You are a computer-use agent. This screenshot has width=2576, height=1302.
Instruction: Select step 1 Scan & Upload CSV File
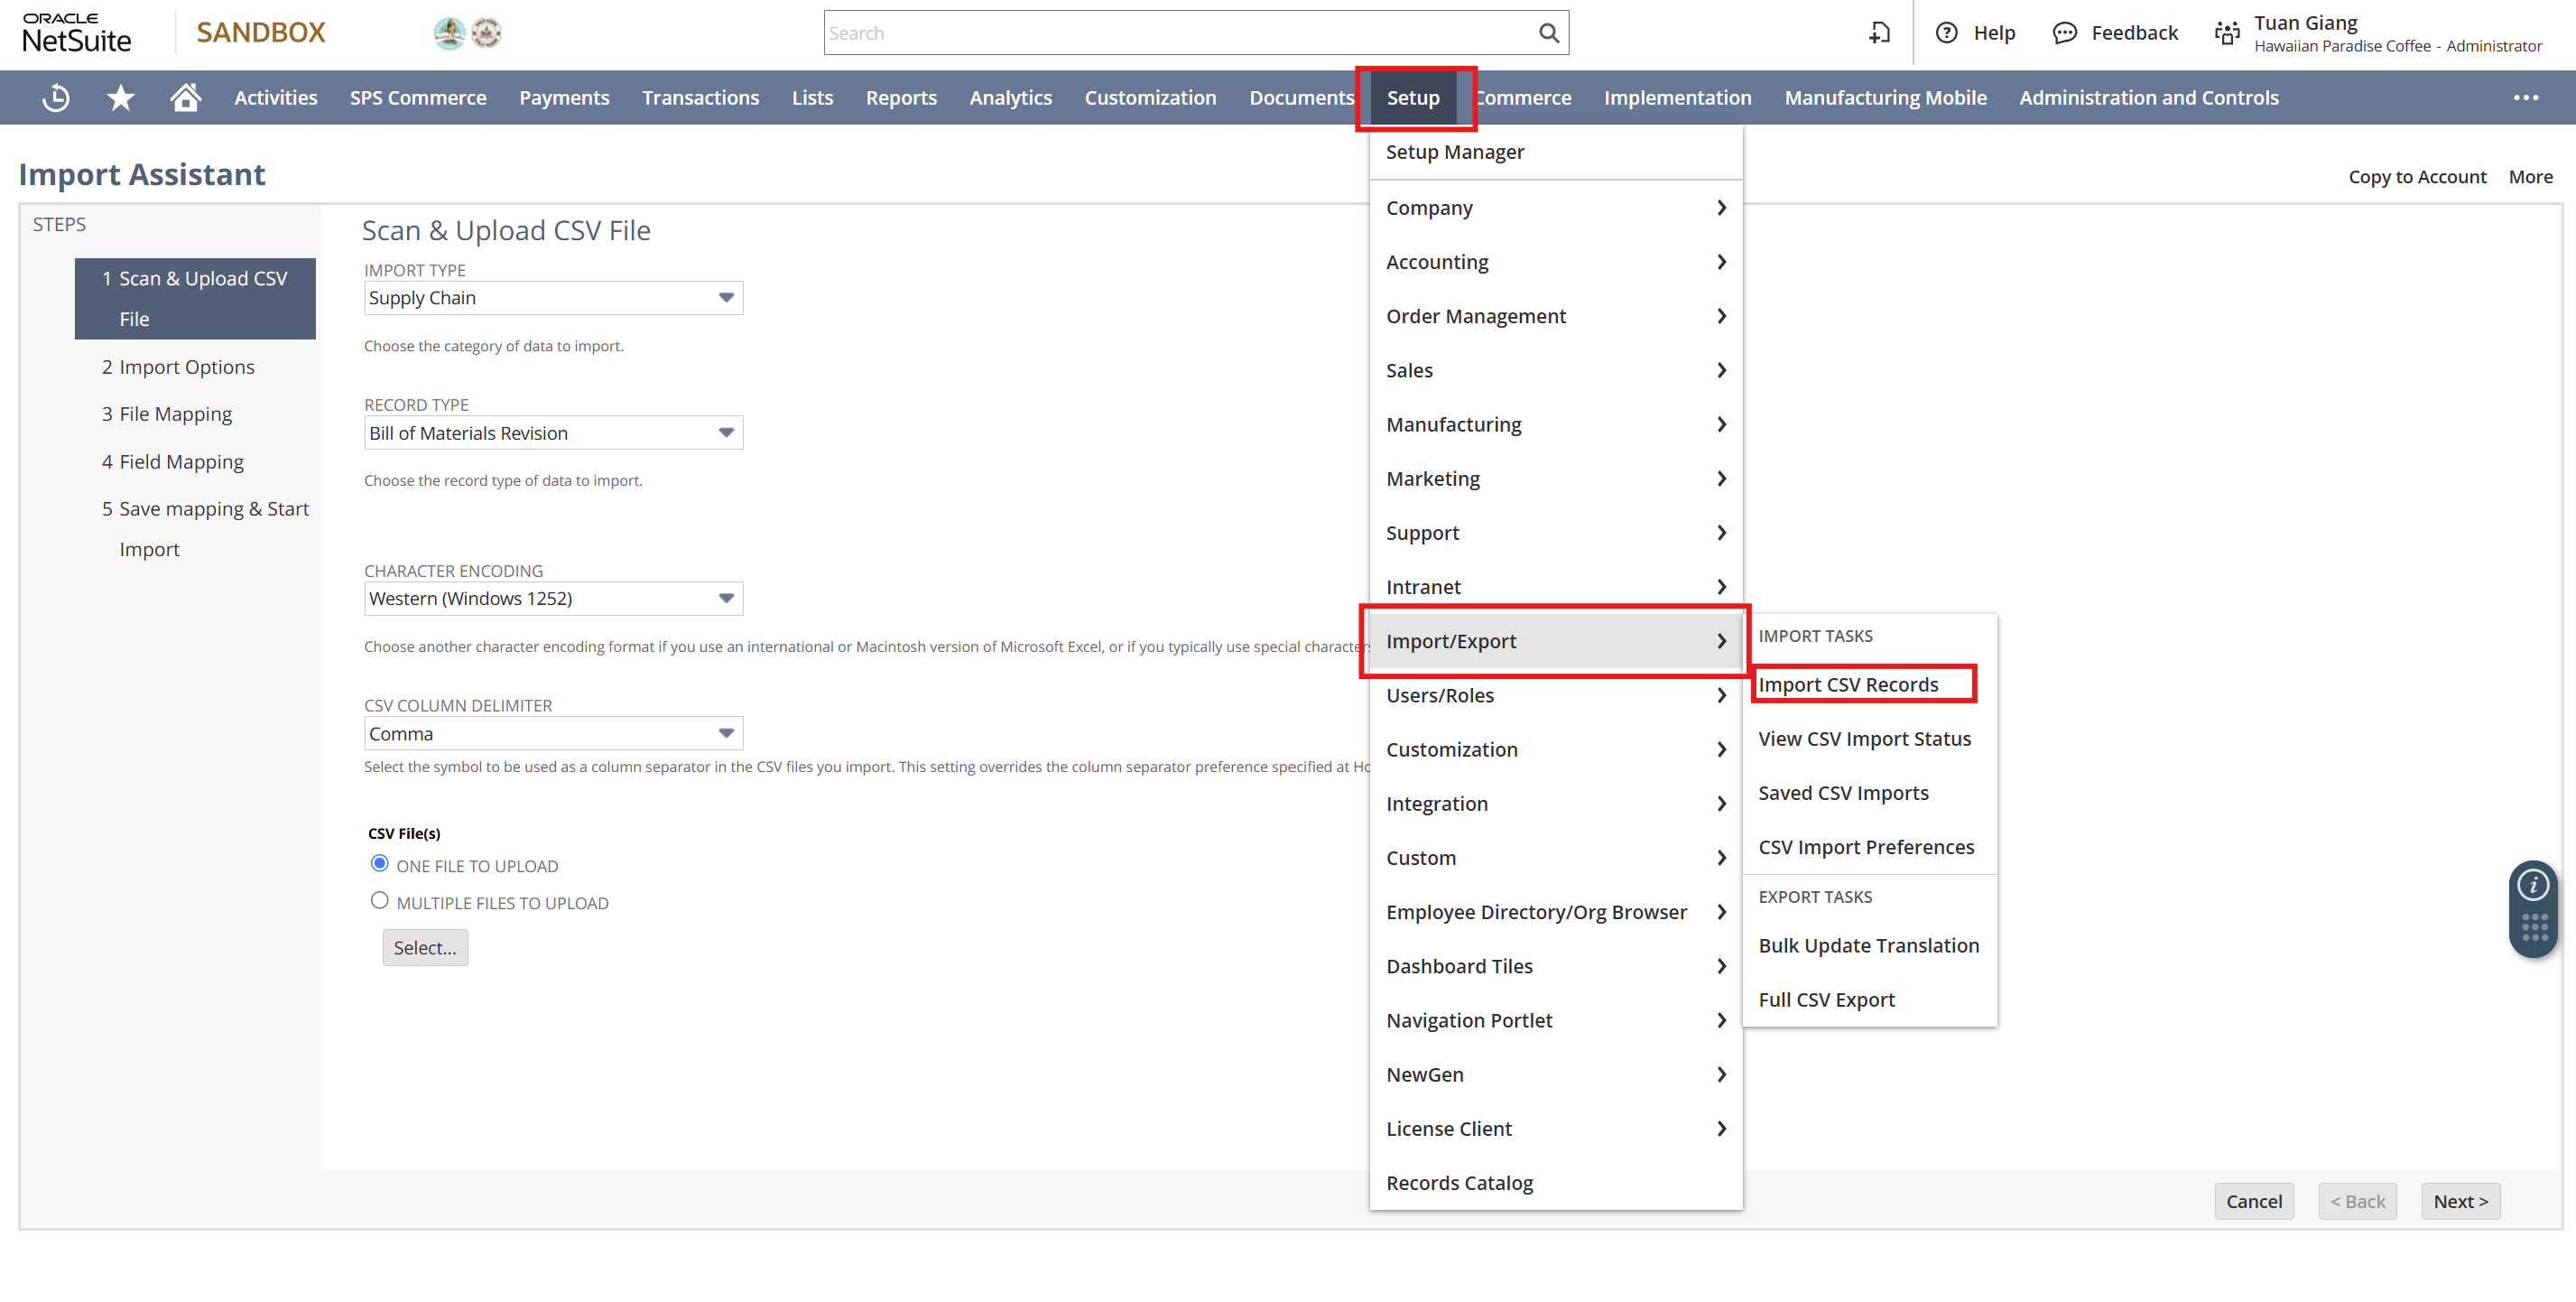(195, 299)
